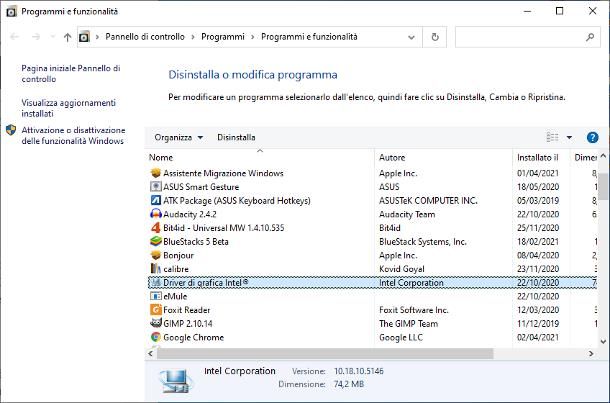
Task: Click the eMule program icon
Action: [156, 296]
